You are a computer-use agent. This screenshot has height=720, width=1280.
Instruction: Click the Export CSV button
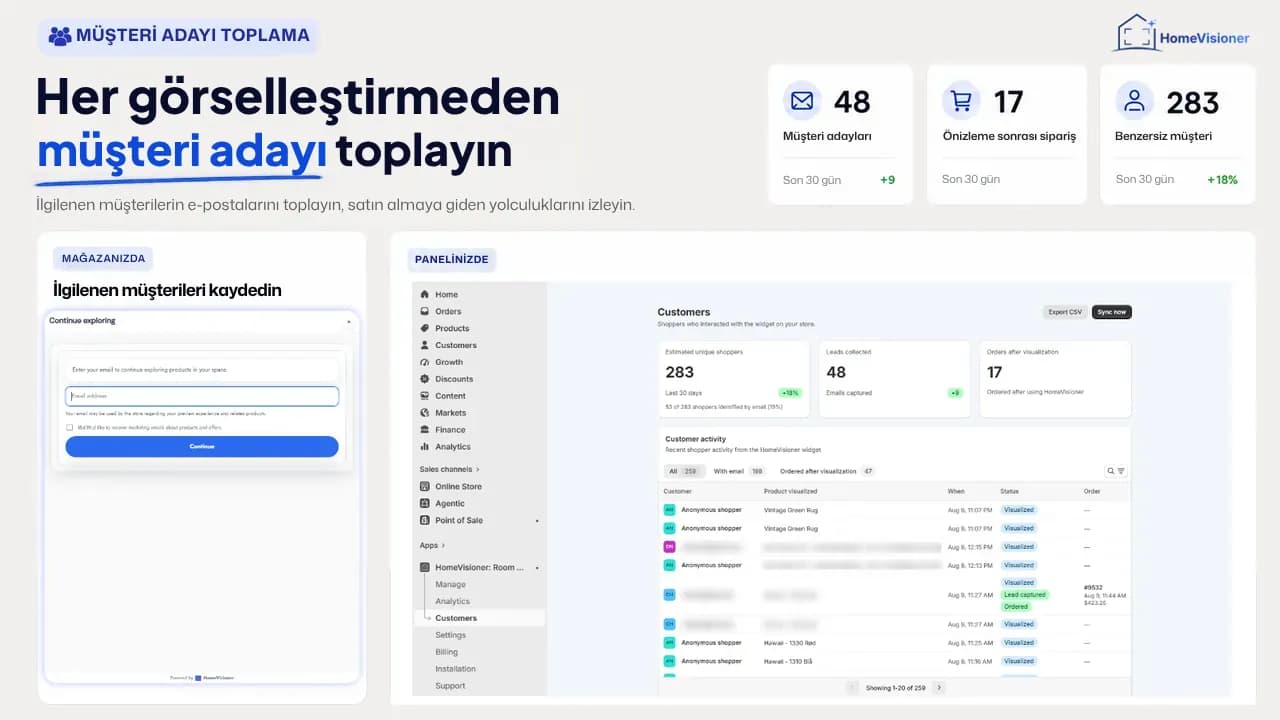[1065, 312]
